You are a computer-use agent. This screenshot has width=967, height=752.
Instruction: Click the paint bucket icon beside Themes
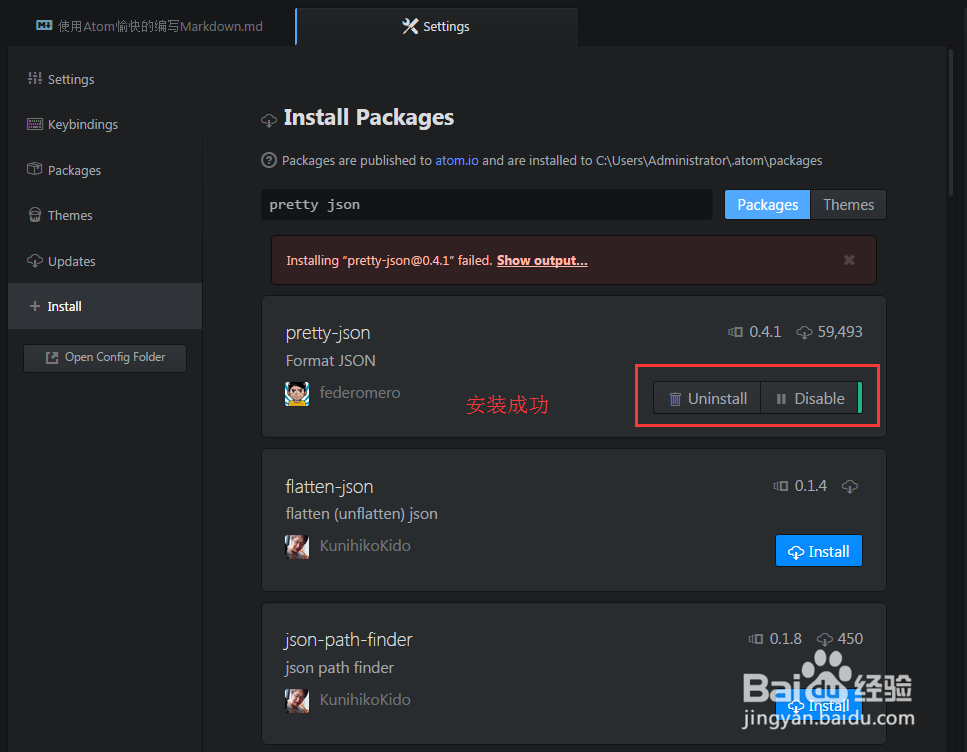[35, 215]
